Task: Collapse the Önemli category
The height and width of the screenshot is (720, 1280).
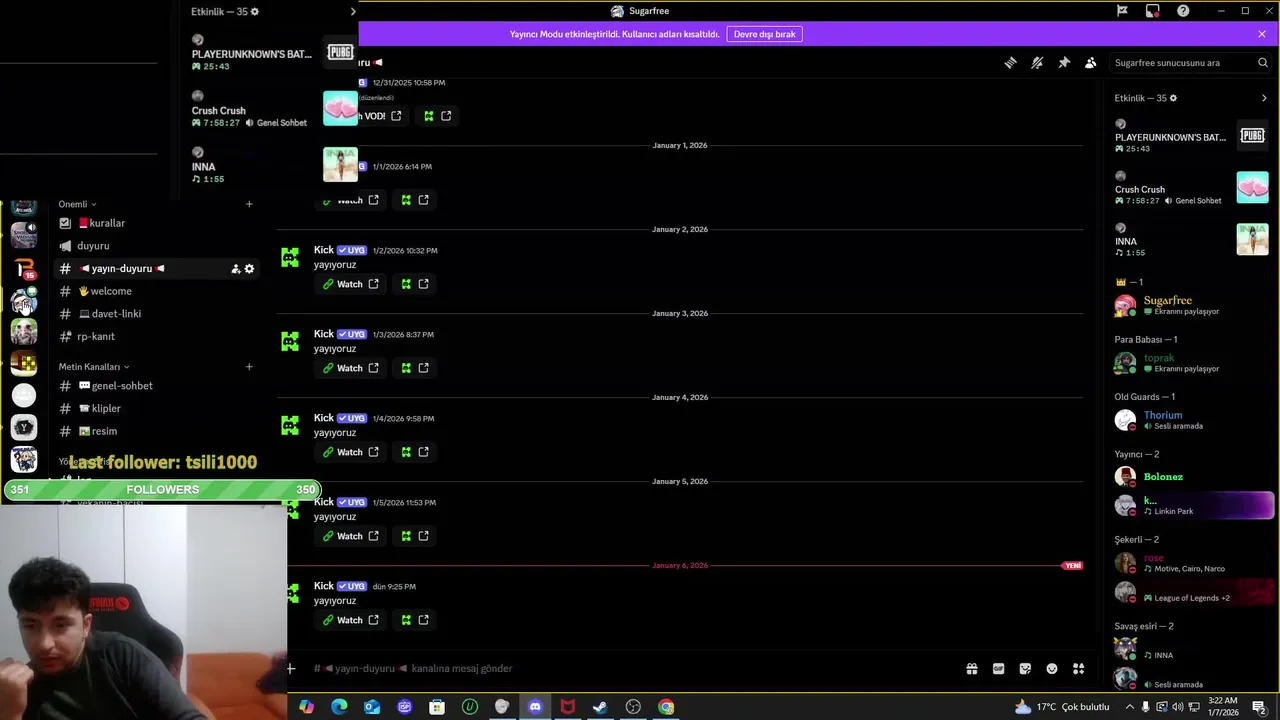Action: (x=77, y=204)
